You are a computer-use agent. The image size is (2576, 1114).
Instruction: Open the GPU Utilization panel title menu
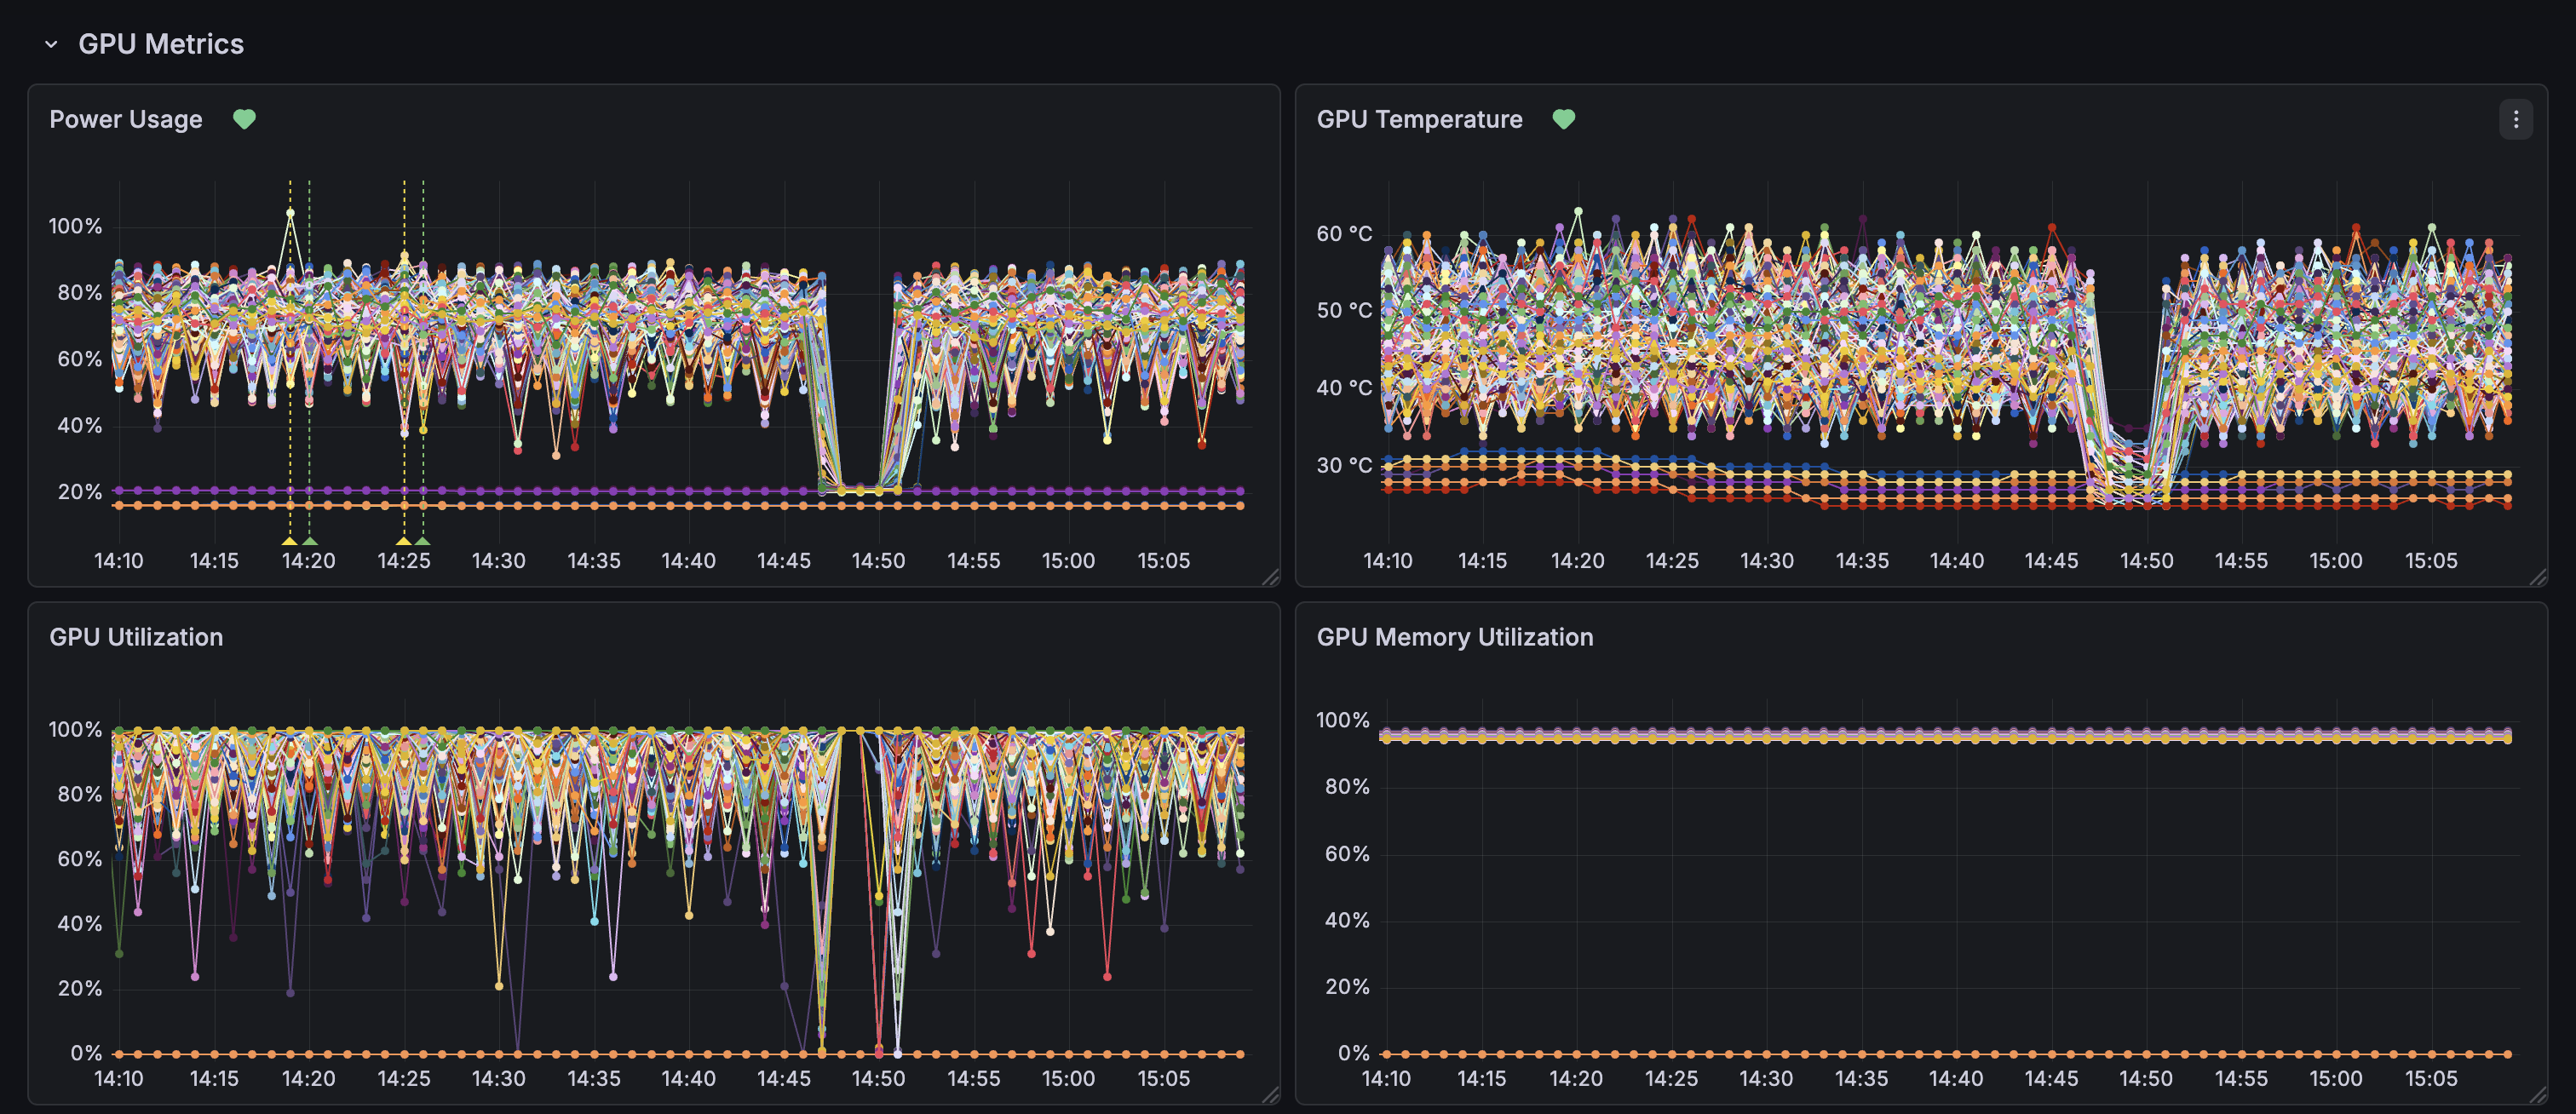136,637
